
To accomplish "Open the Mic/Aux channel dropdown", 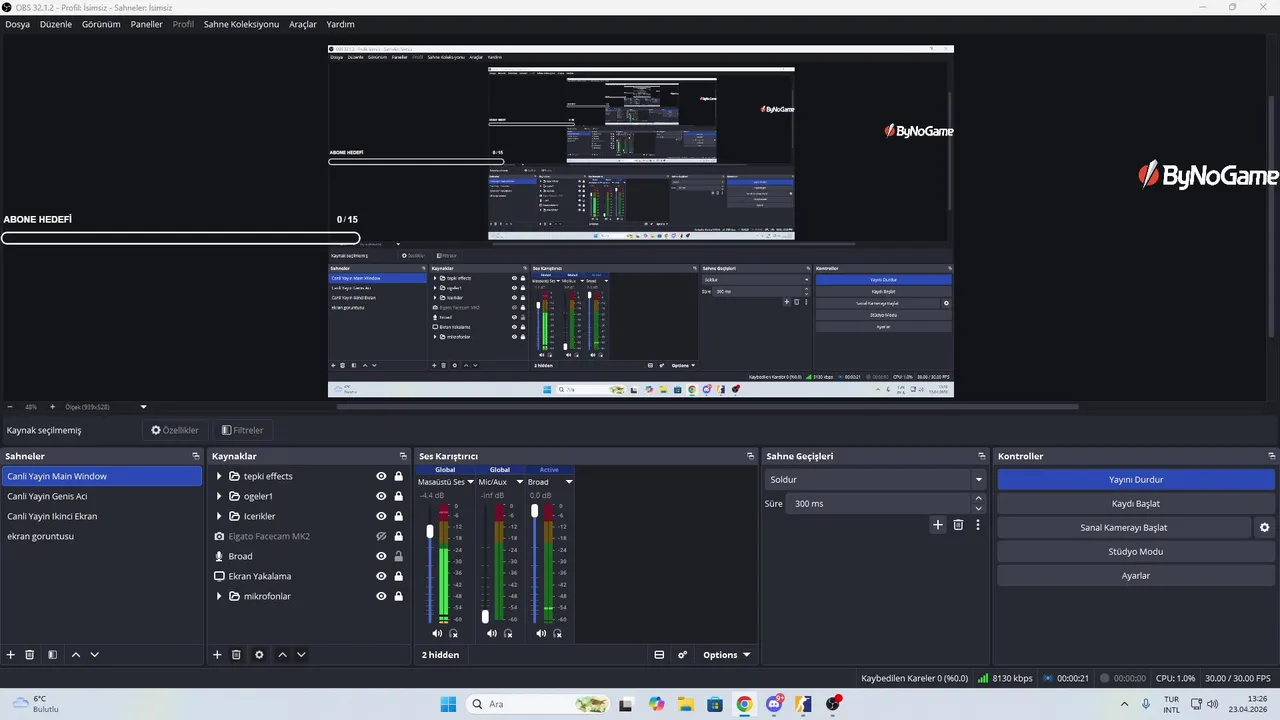I will tap(519, 482).
